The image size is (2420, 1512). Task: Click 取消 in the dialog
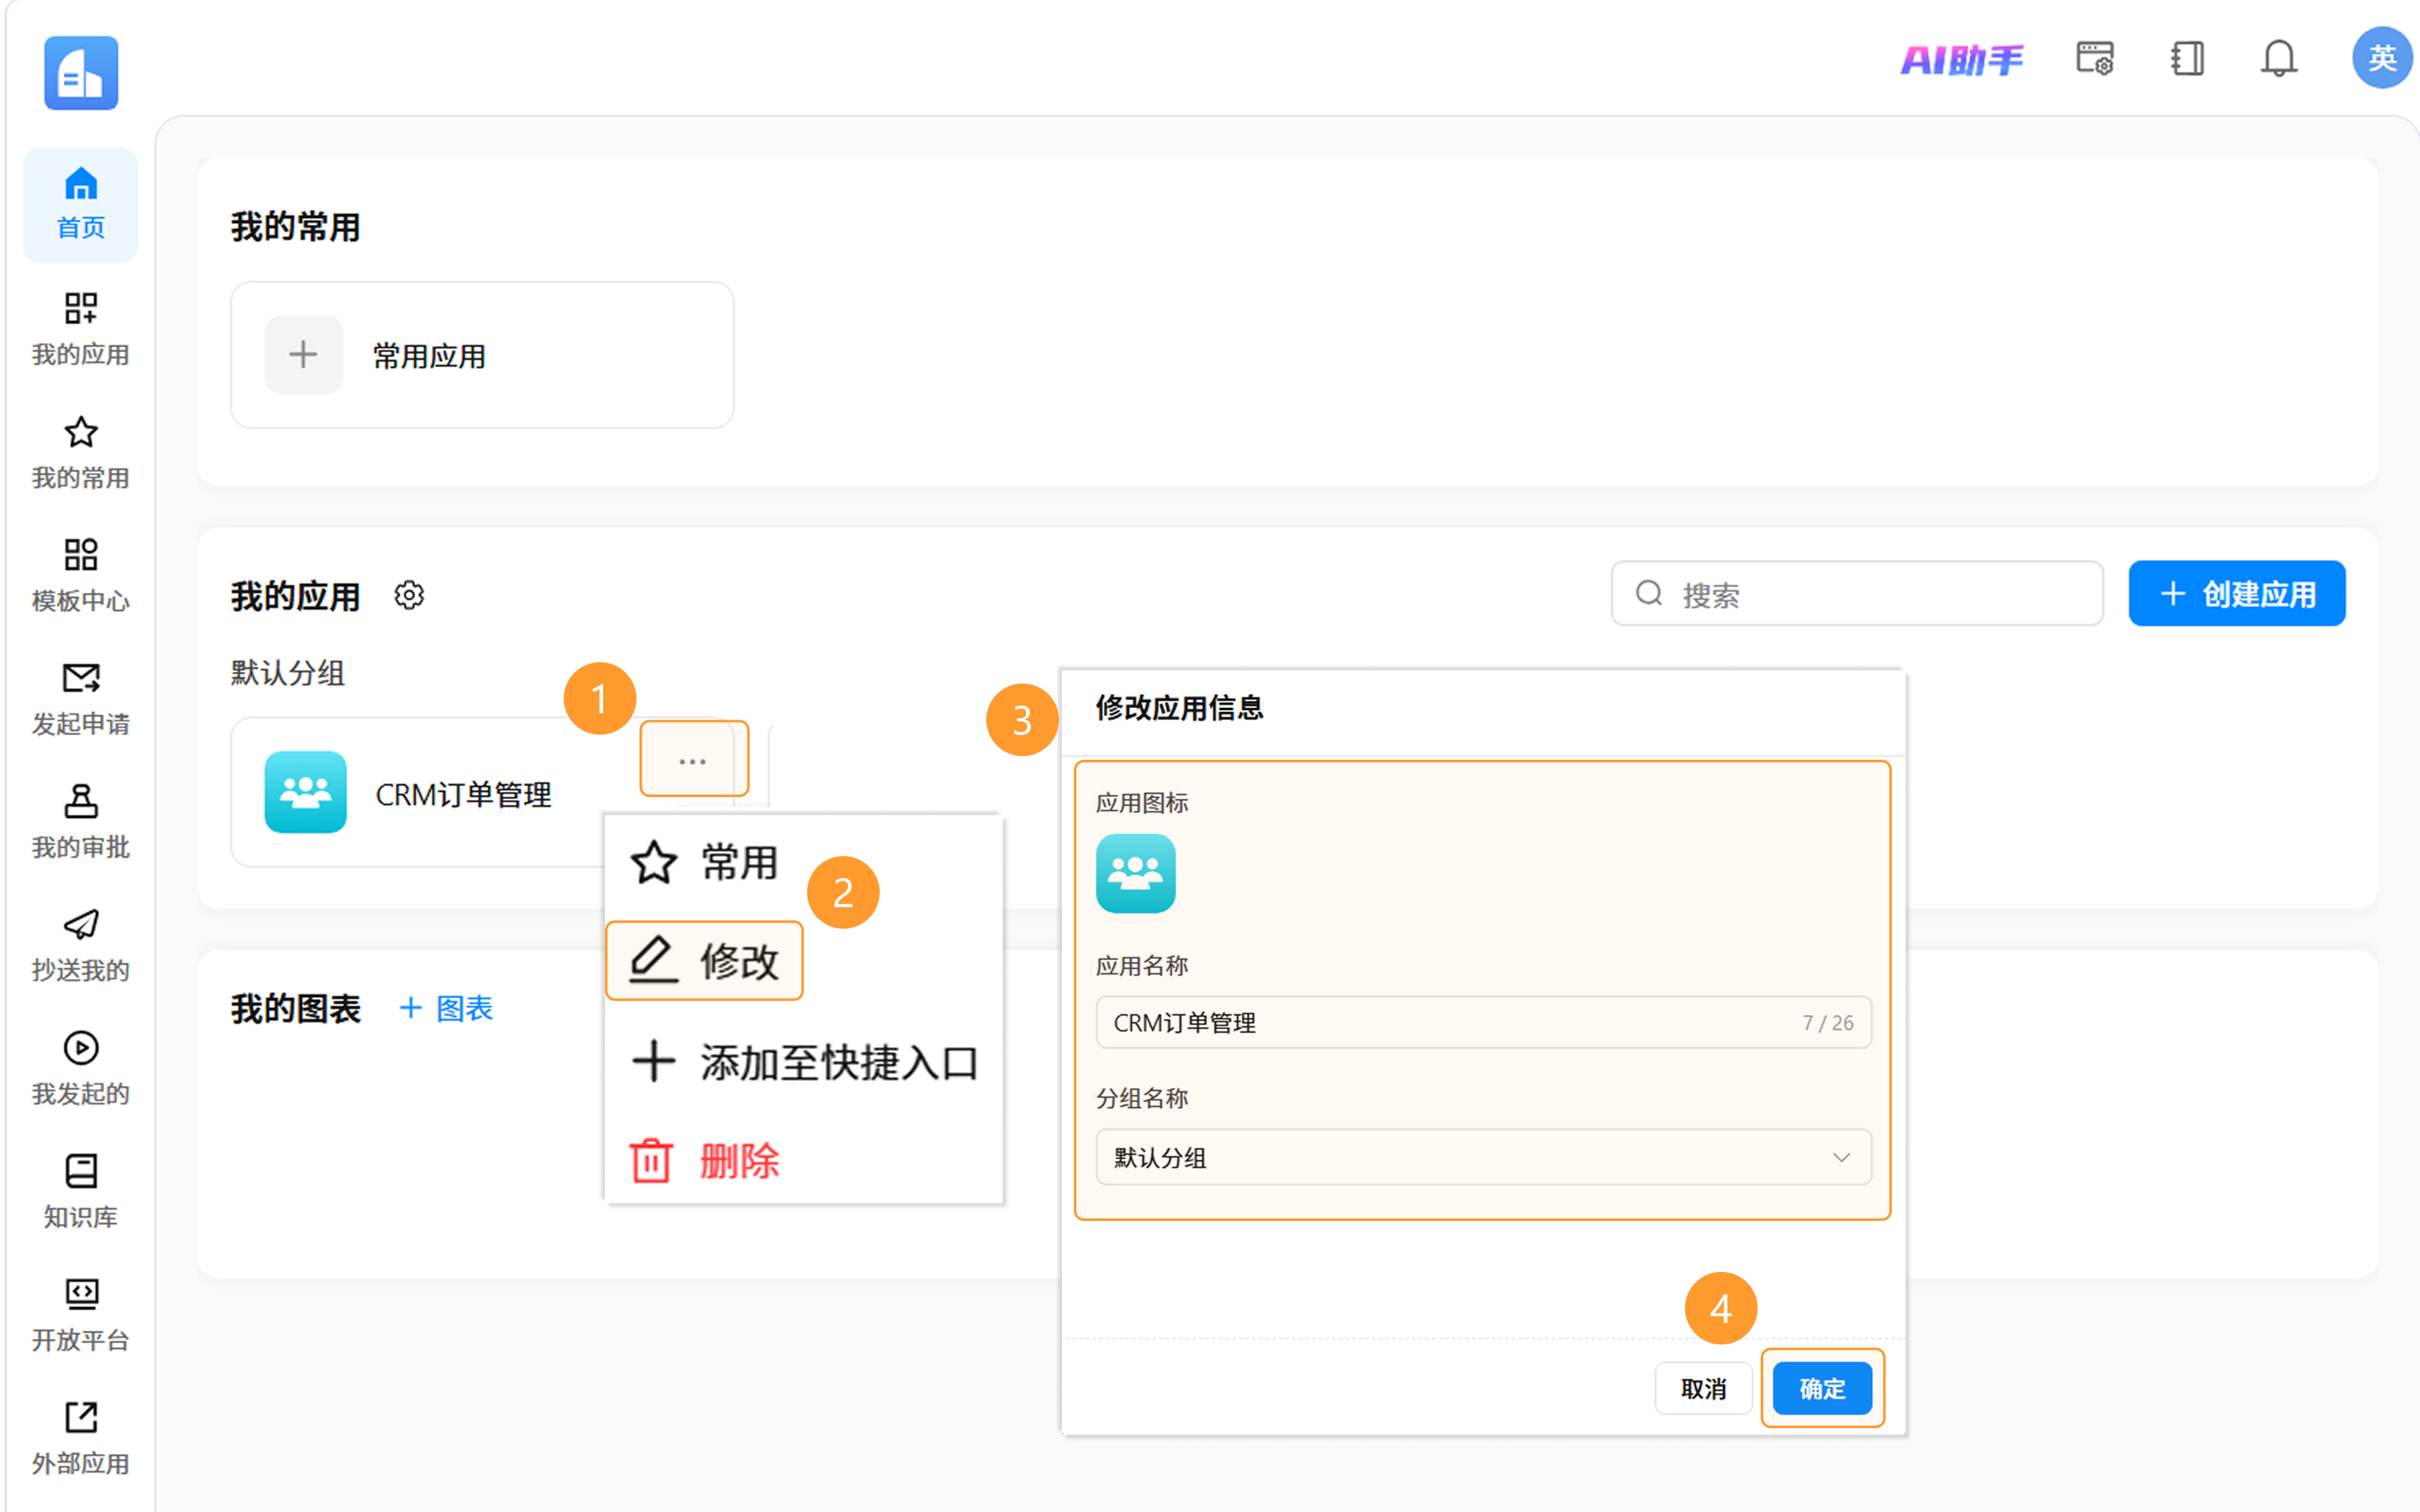point(1703,1388)
